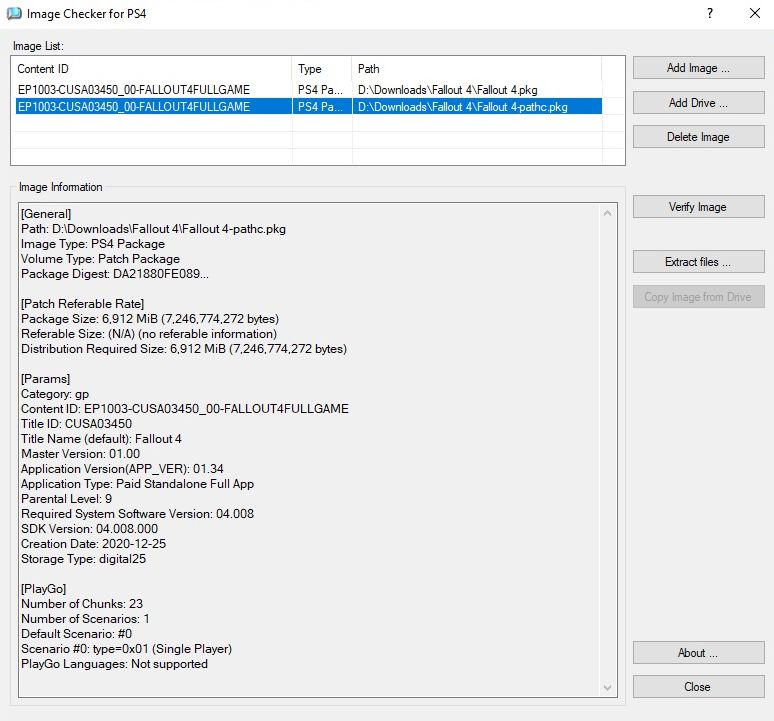
Task: Click the Category: gp line
Action: [55, 394]
